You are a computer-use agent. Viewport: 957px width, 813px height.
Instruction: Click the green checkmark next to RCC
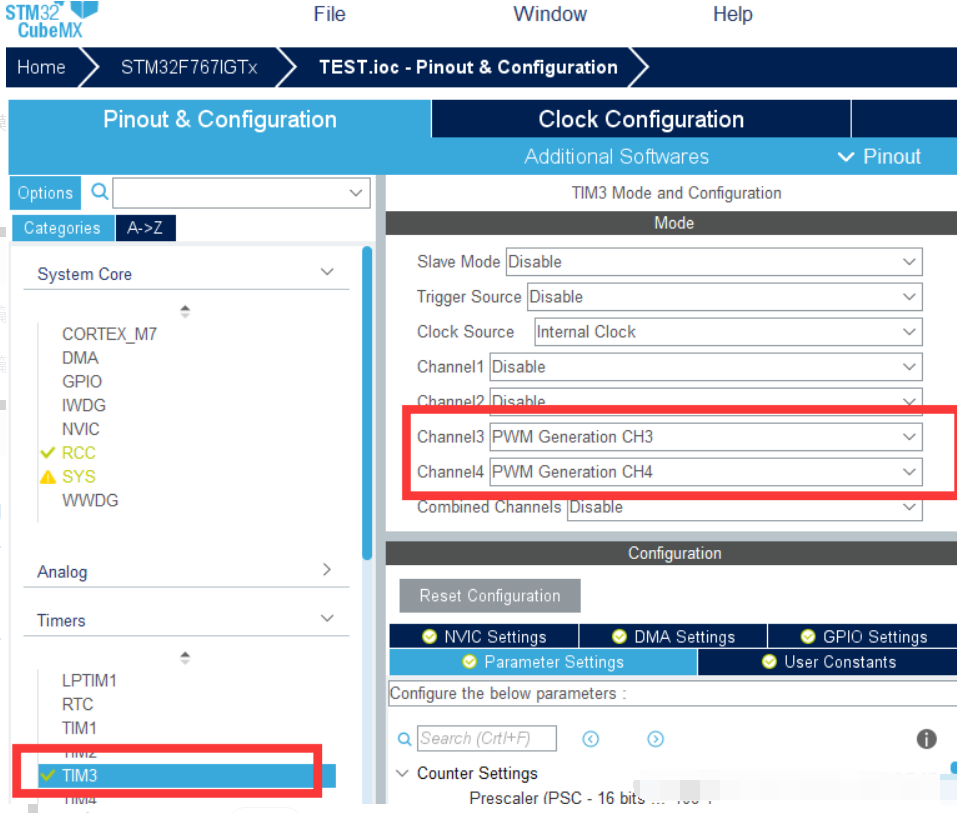pyautogui.click(x=48, y=453)
